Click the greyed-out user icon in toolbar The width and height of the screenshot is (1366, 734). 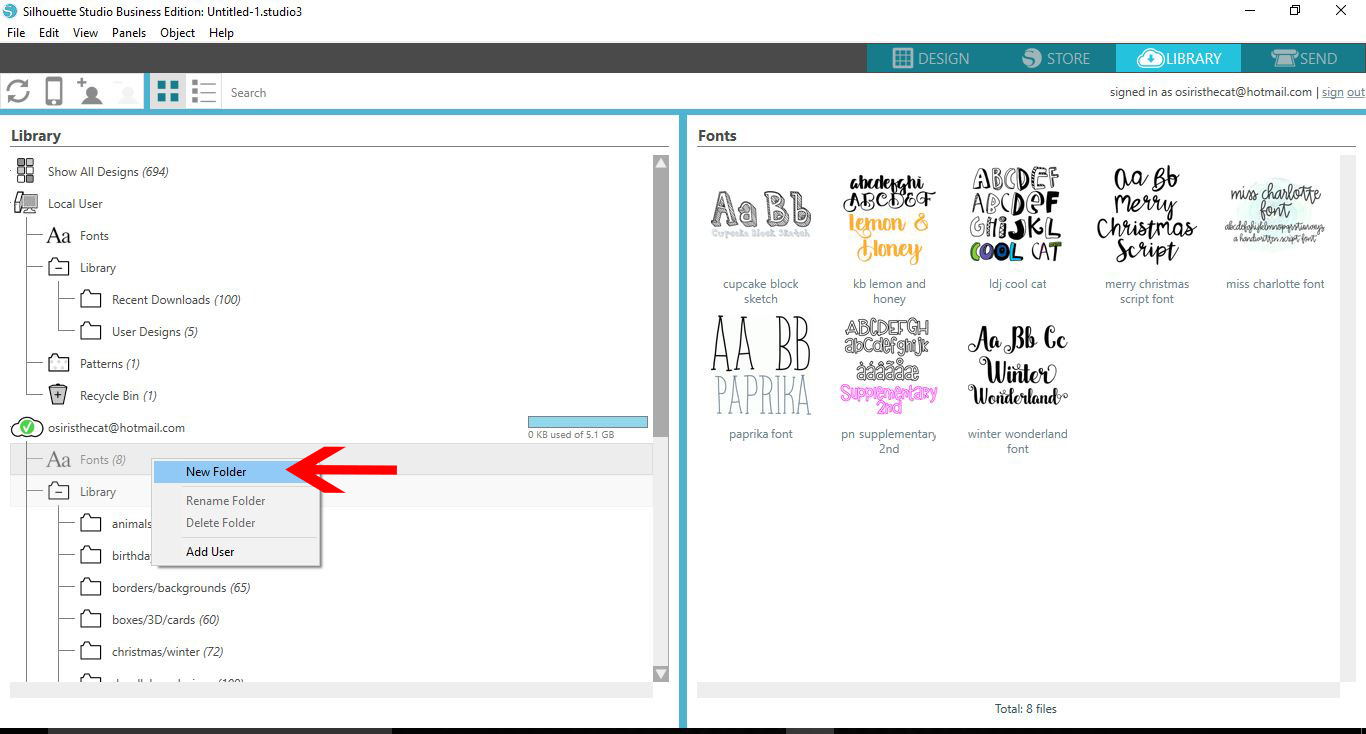[127, 92]
